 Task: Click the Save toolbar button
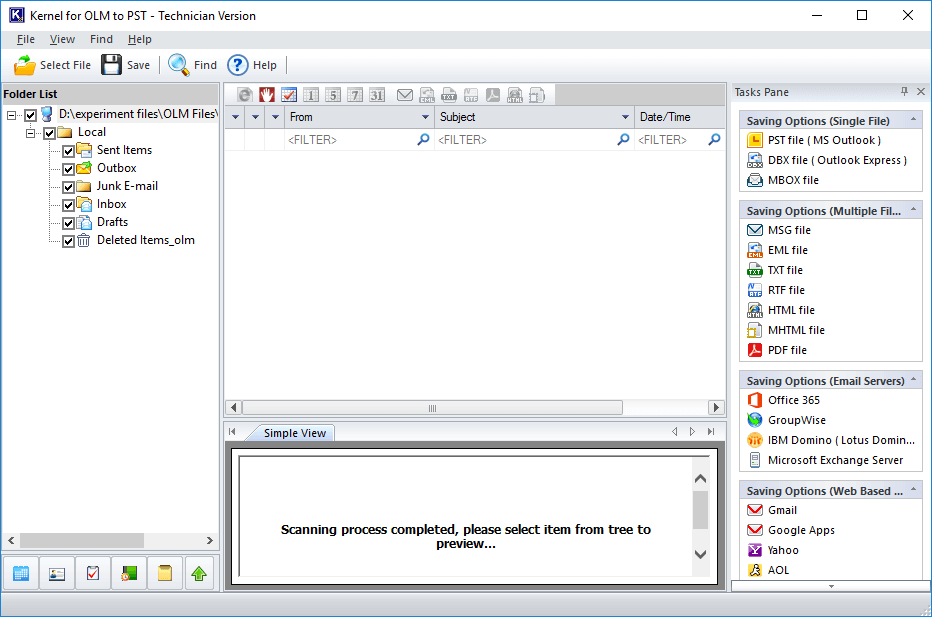pos(126,65)
